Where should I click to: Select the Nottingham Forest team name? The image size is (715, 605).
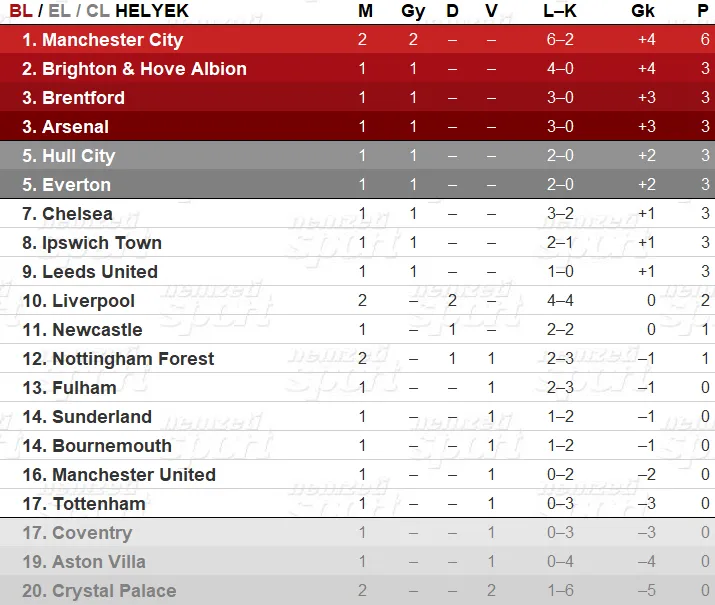133,359
